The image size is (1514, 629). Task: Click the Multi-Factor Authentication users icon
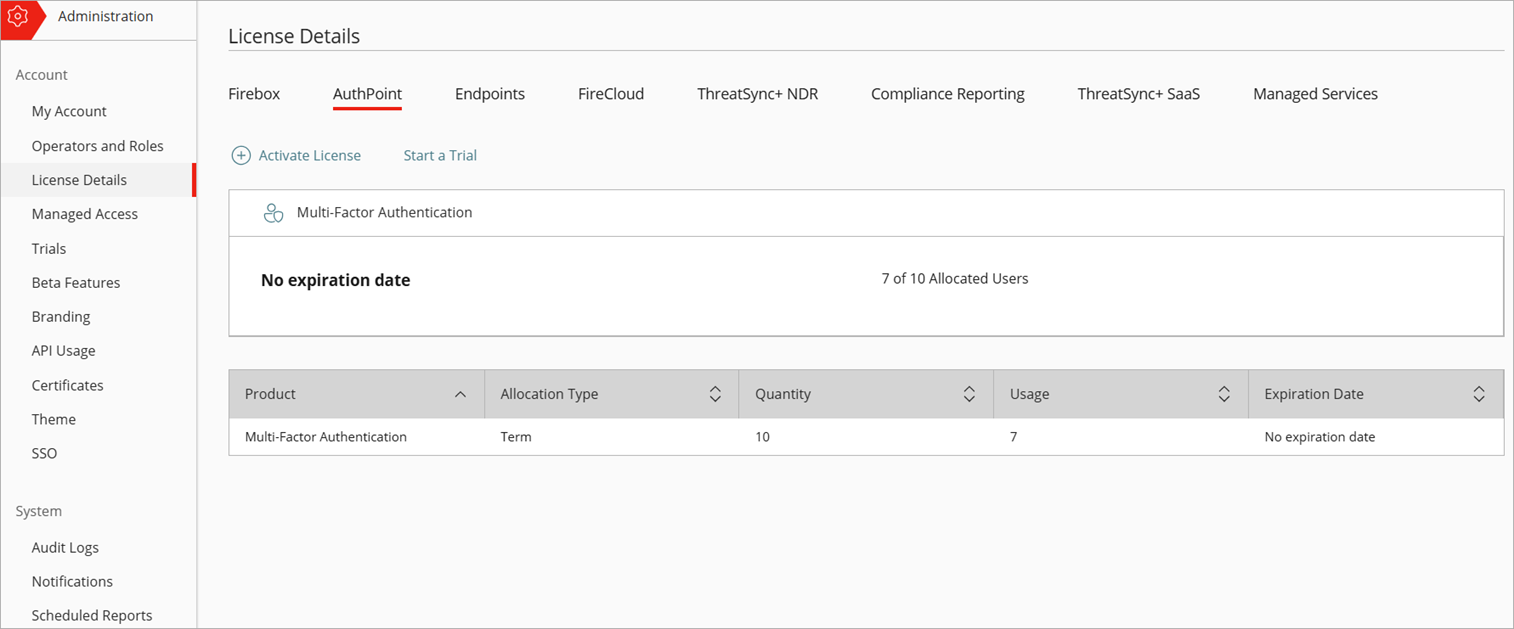273,213
